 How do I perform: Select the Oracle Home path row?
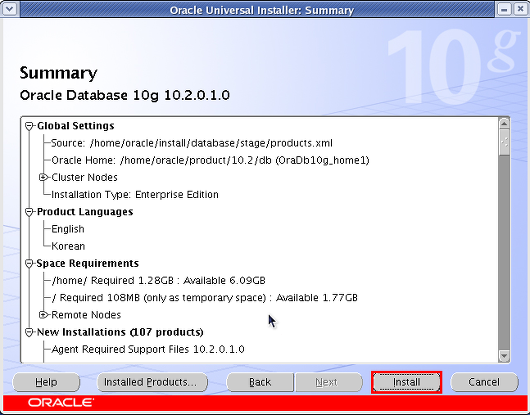pos(210,160)
